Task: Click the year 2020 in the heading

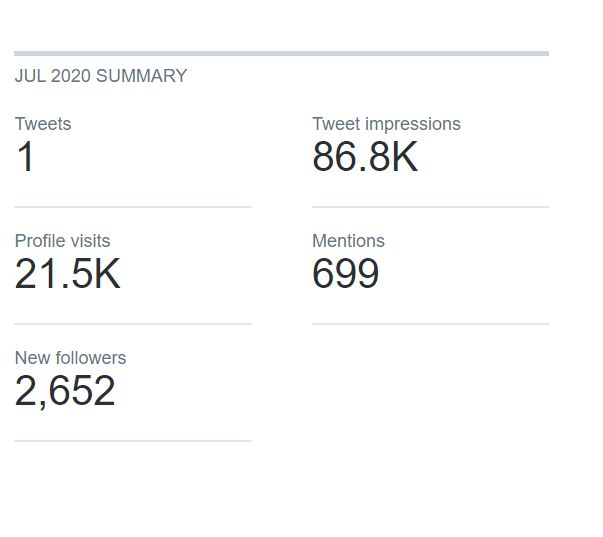Action: click(x=71, y=76)
